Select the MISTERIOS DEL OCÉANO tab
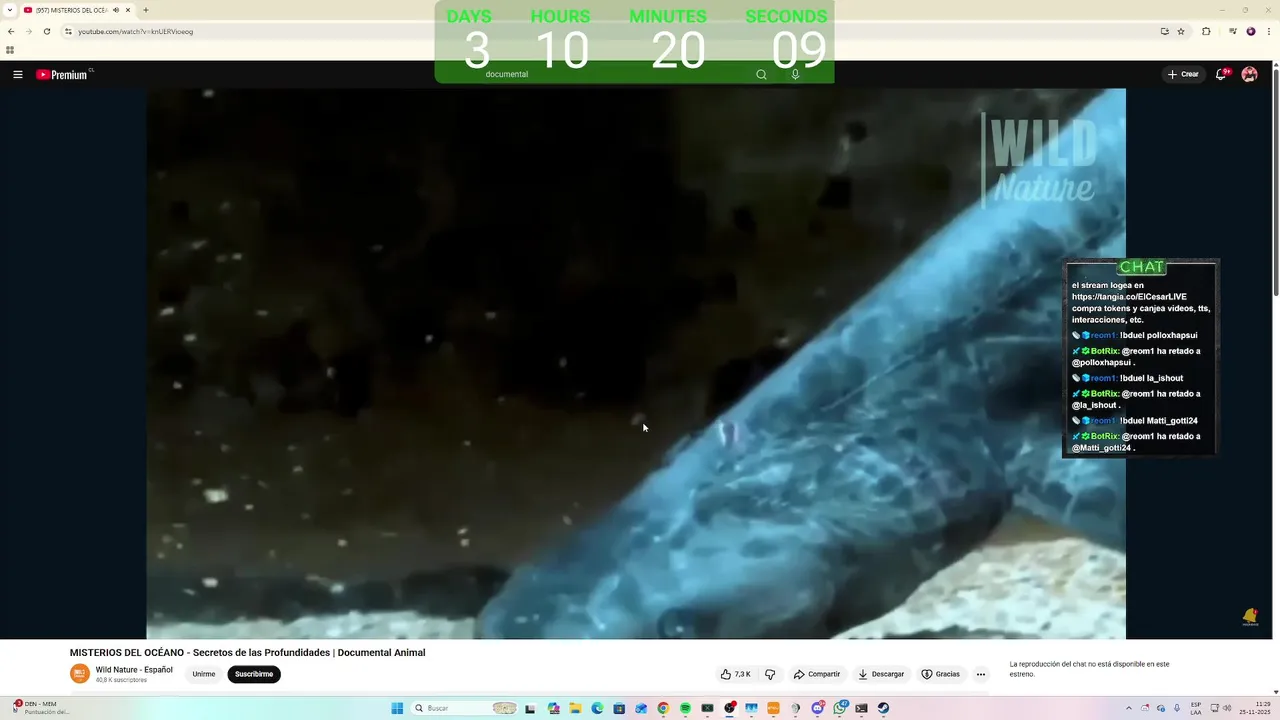1280x720 pixels. tap(72, 10)
